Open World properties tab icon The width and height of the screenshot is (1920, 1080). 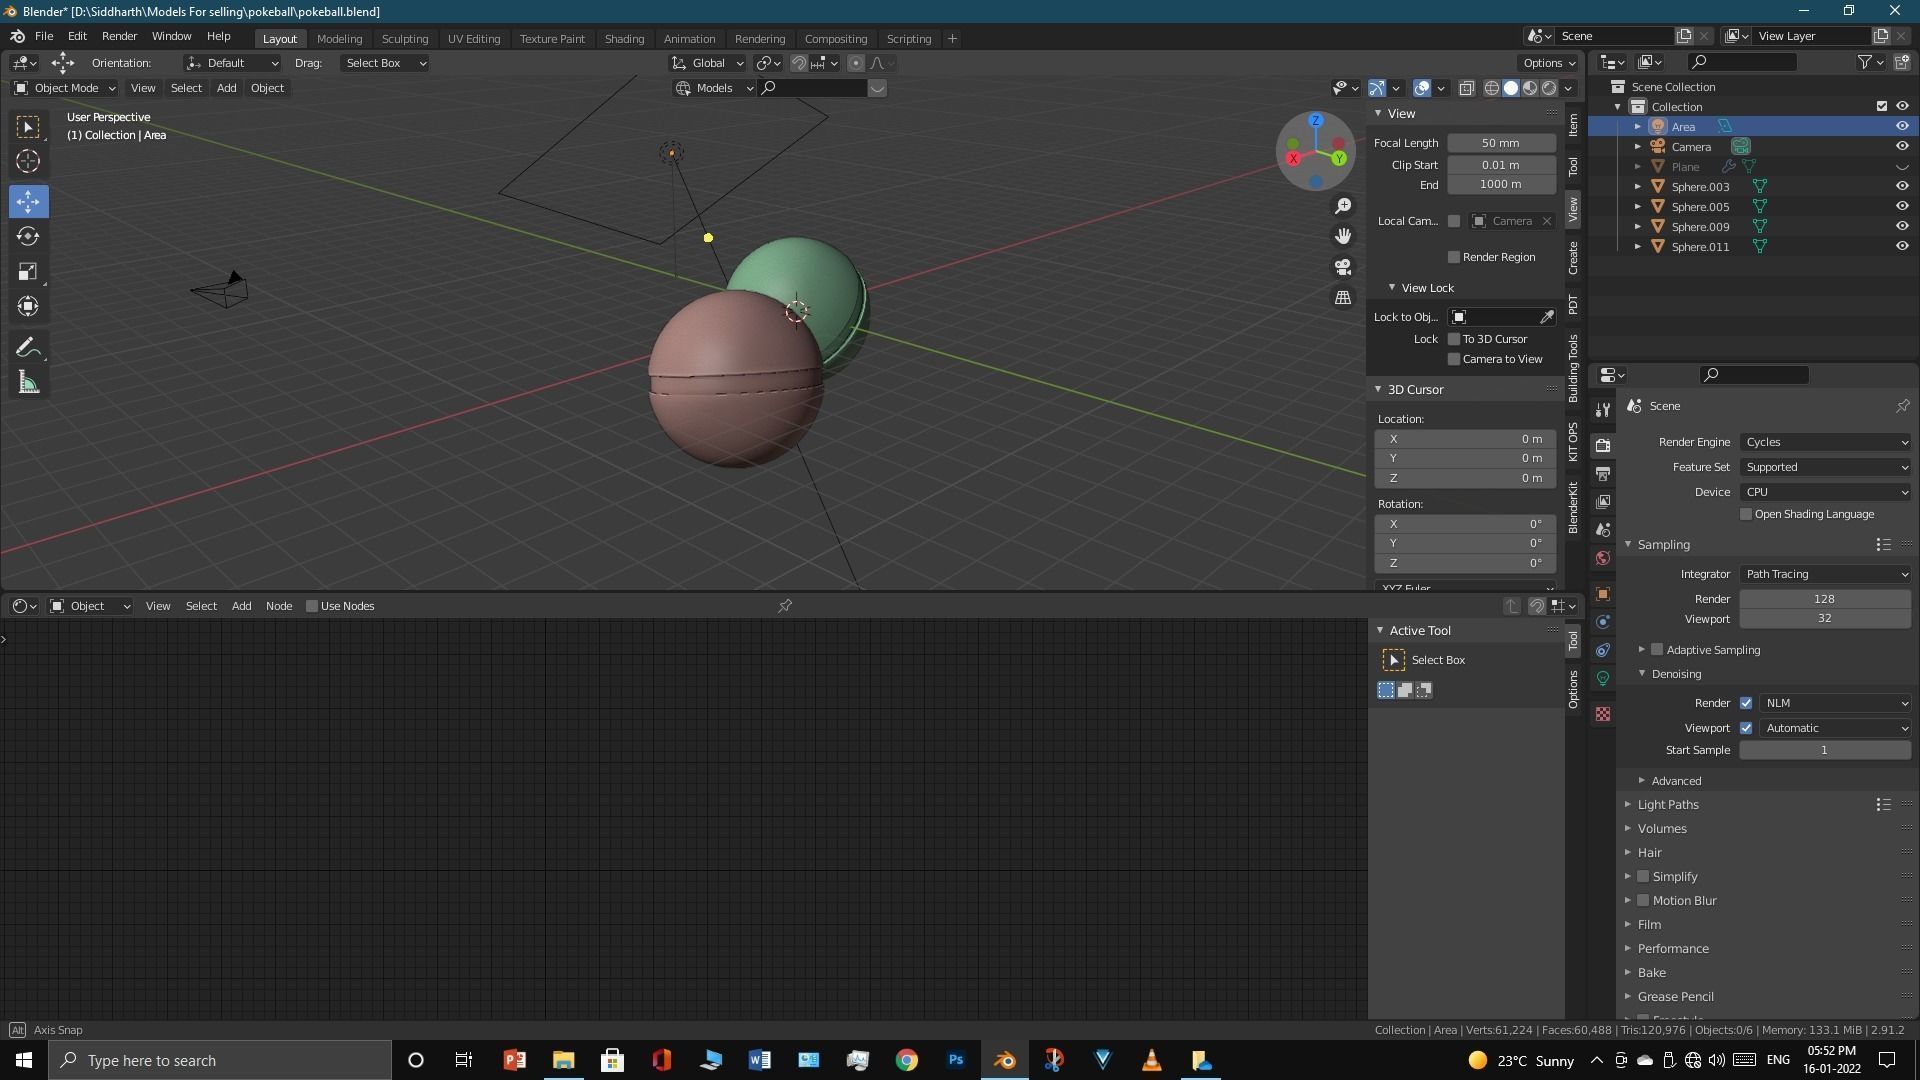click(1603, 558)
